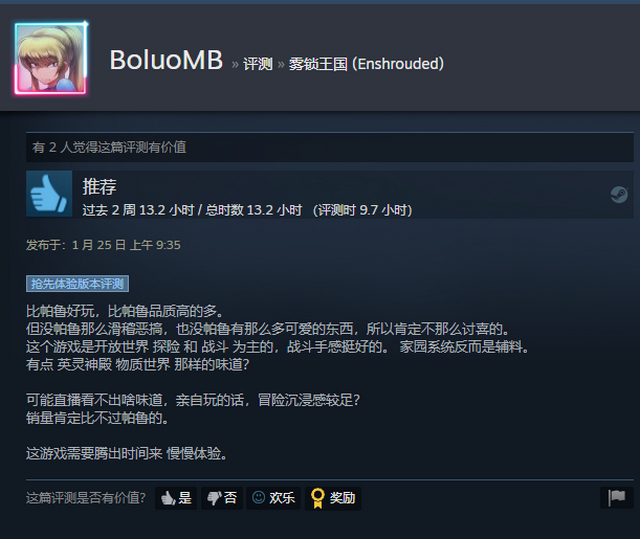Go to the 评测 breadcrumb link
The width and height of the screenshot is (640, 539).
(258, 64)
